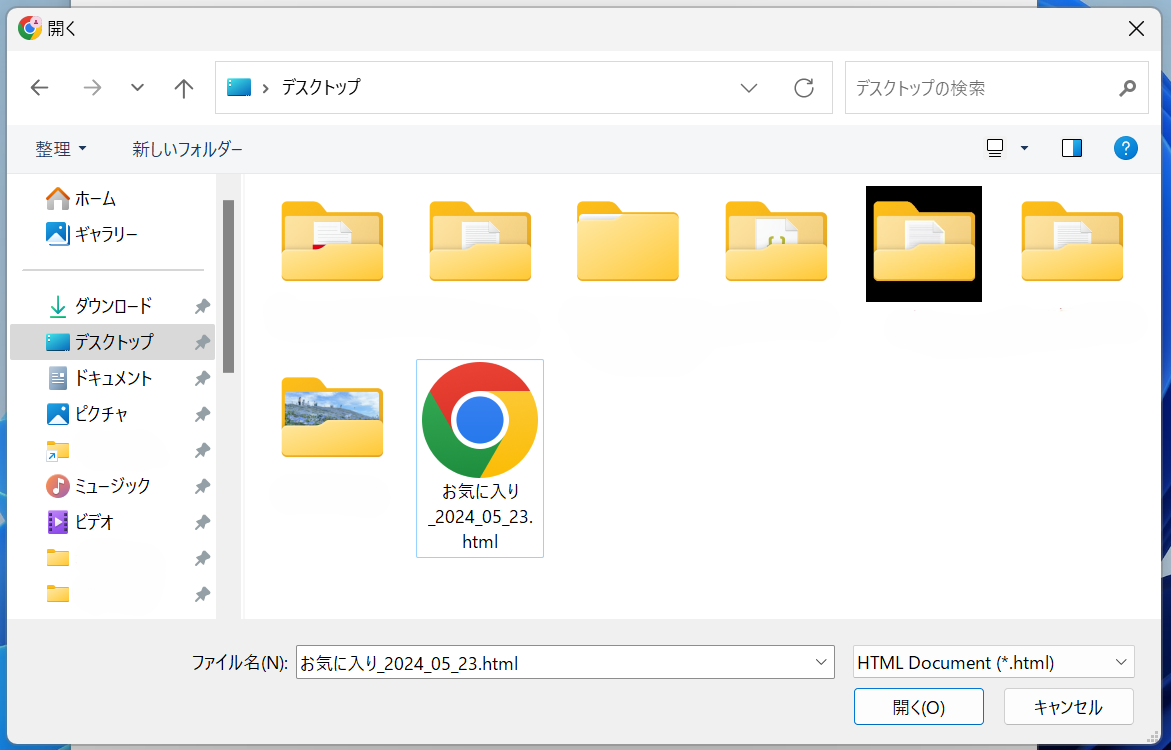This screenshot has height=750, width=1171.
Task: Open the recent locations chevron
Action: (x=137, y=87)
